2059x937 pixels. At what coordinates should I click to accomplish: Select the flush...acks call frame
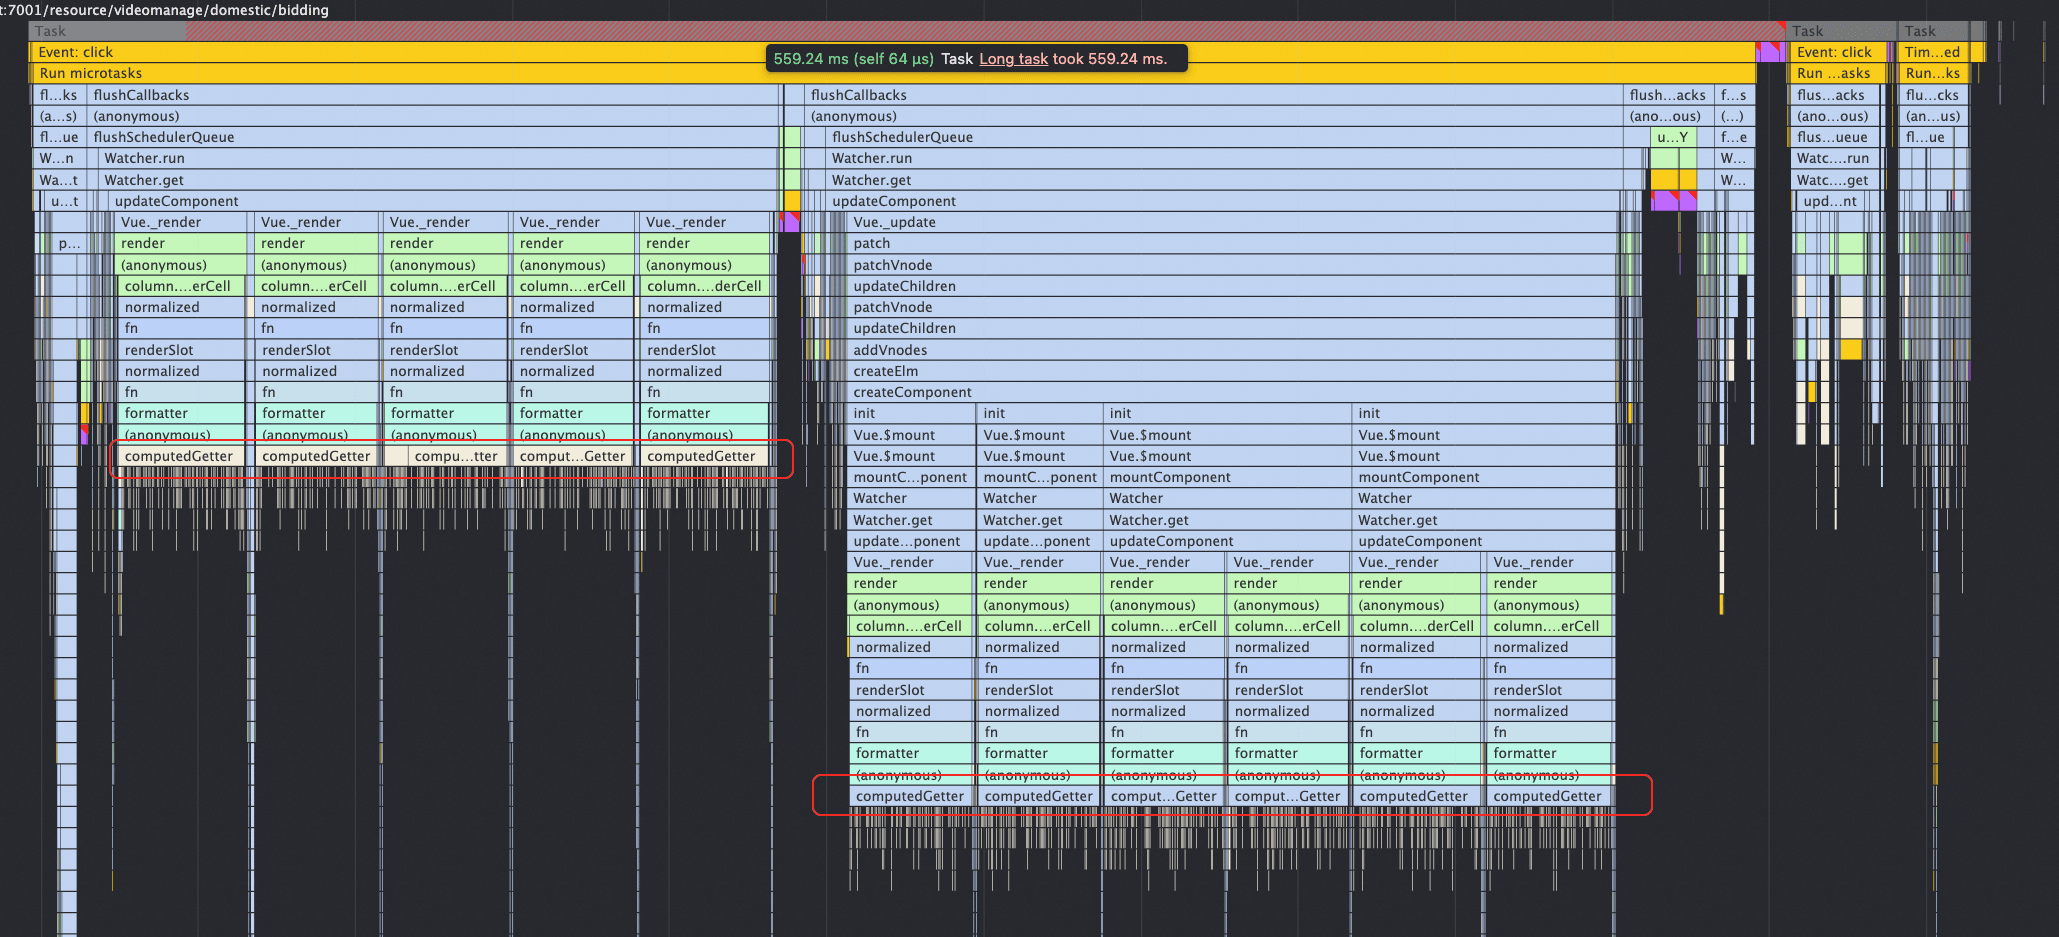click(1667, 95)
